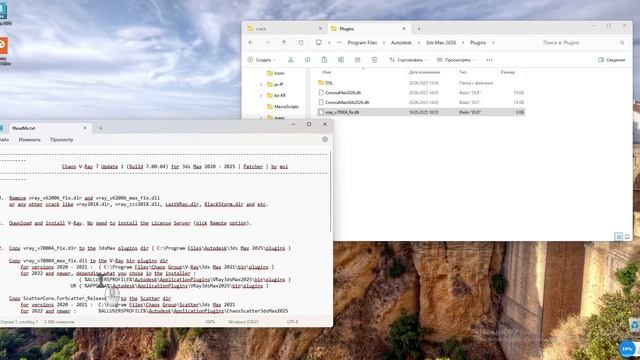Click the Copy icon in Explorer toolbar
Viewport: 640px width, 360px height.
[x=307, y=60]
